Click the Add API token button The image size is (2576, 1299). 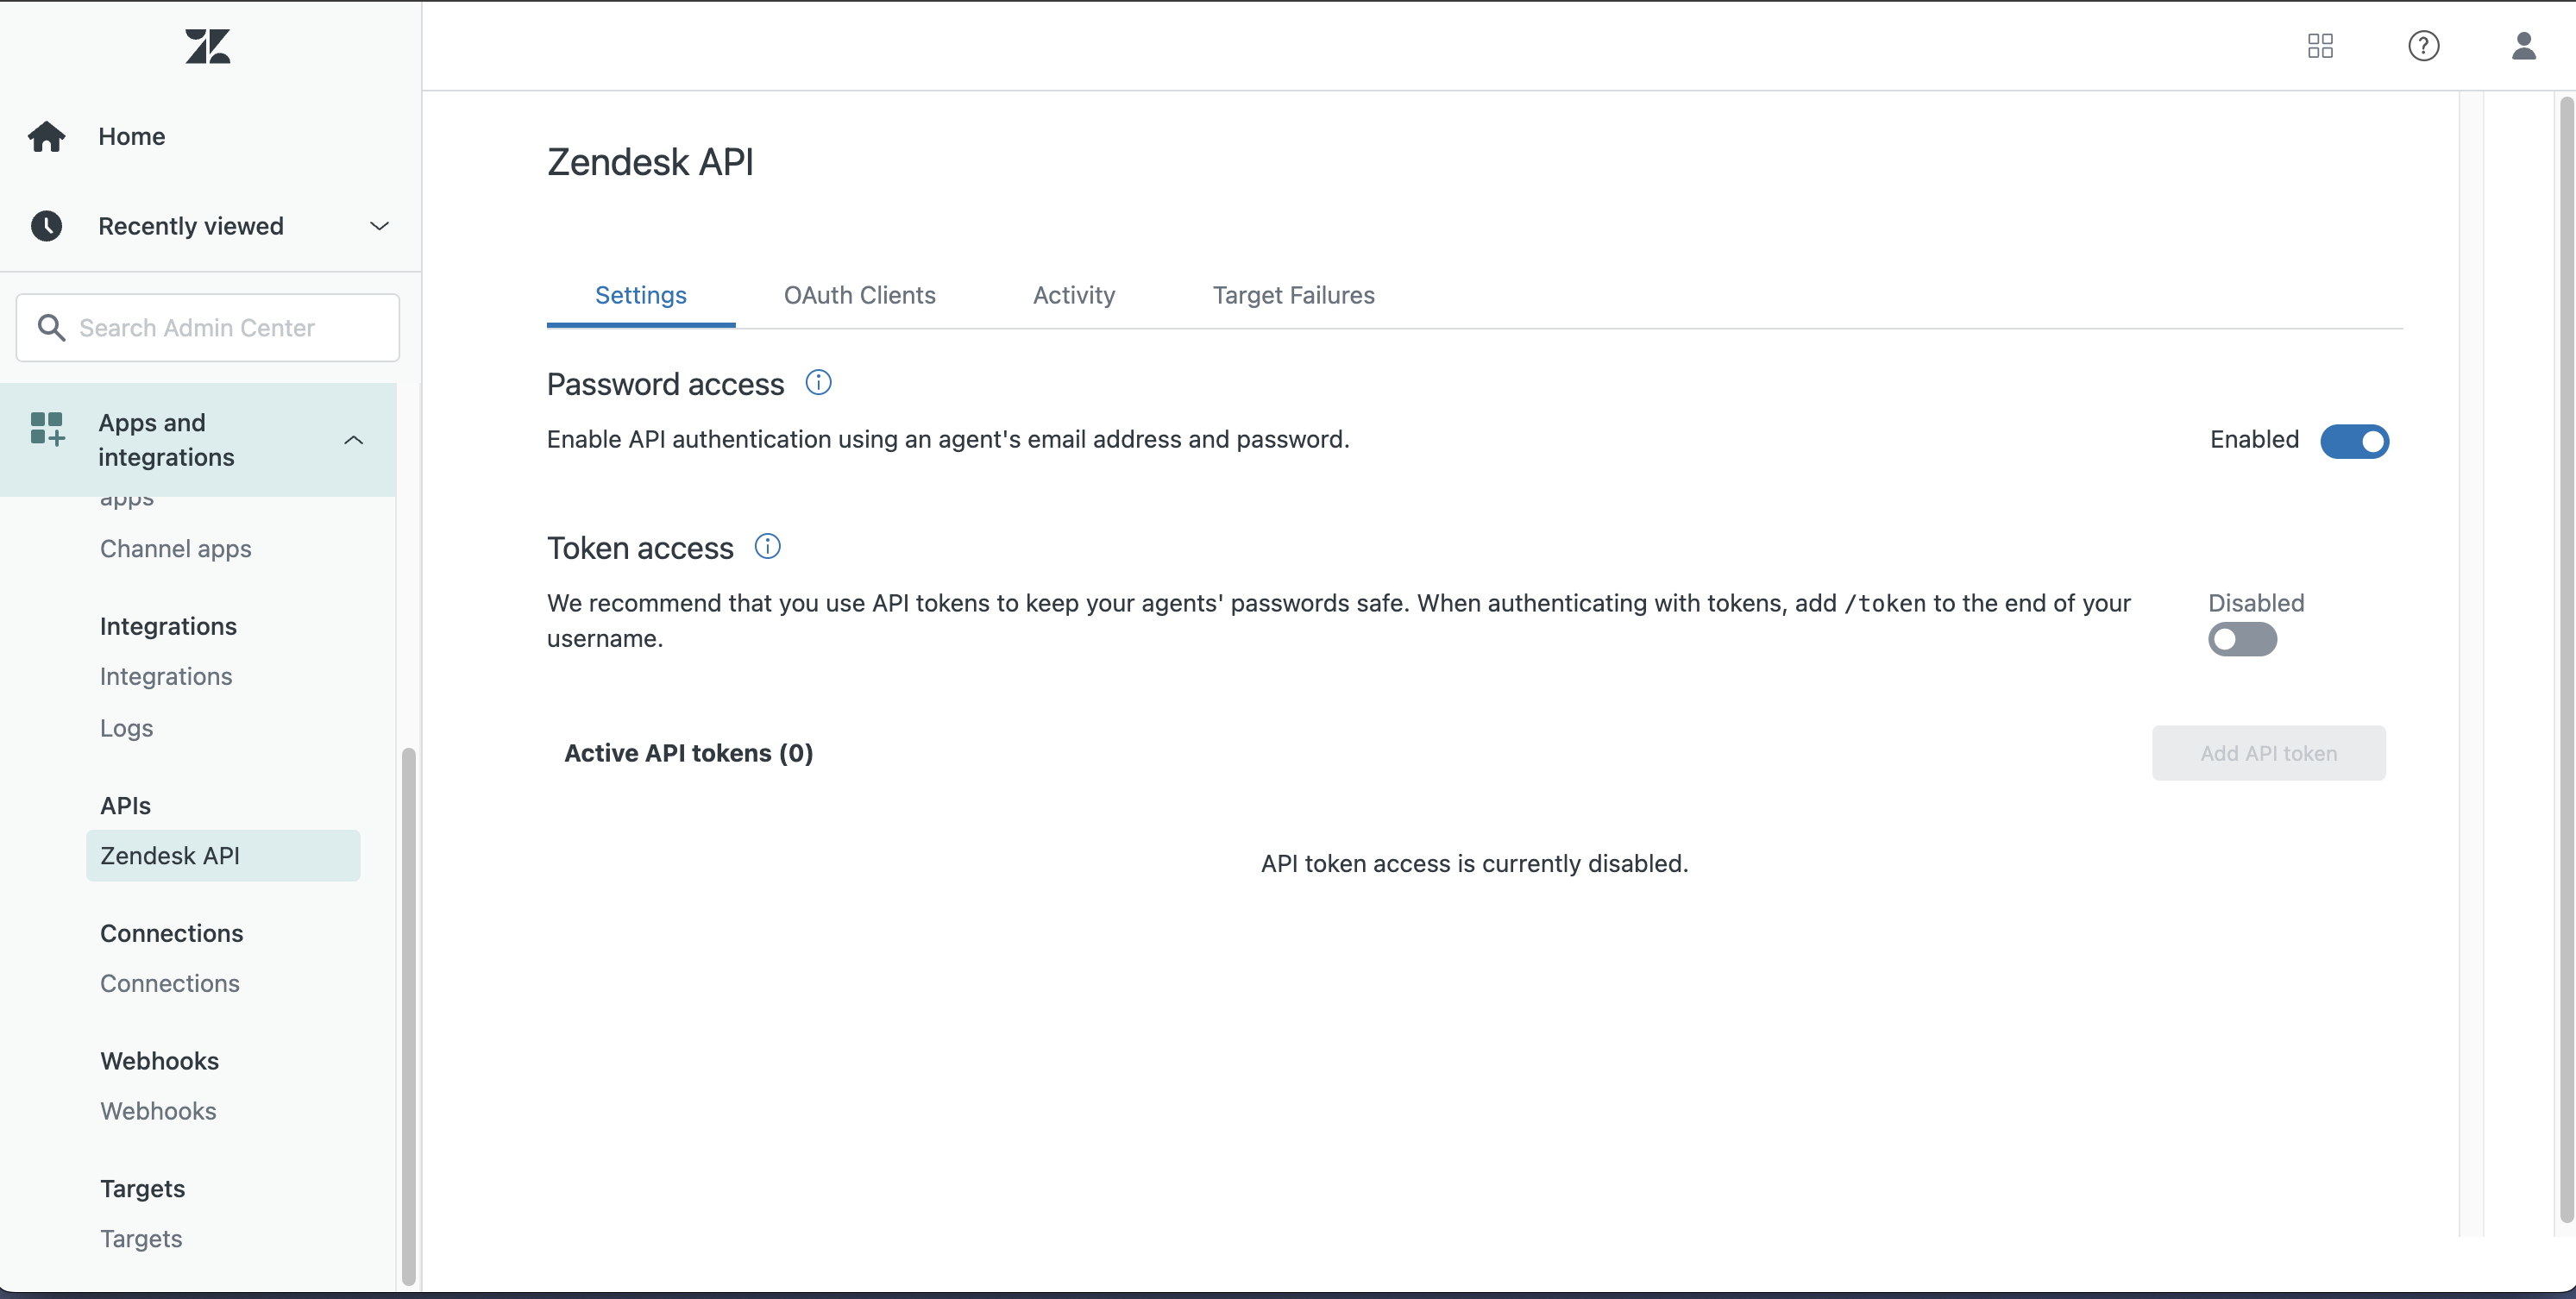click(x=2268, y=753)
